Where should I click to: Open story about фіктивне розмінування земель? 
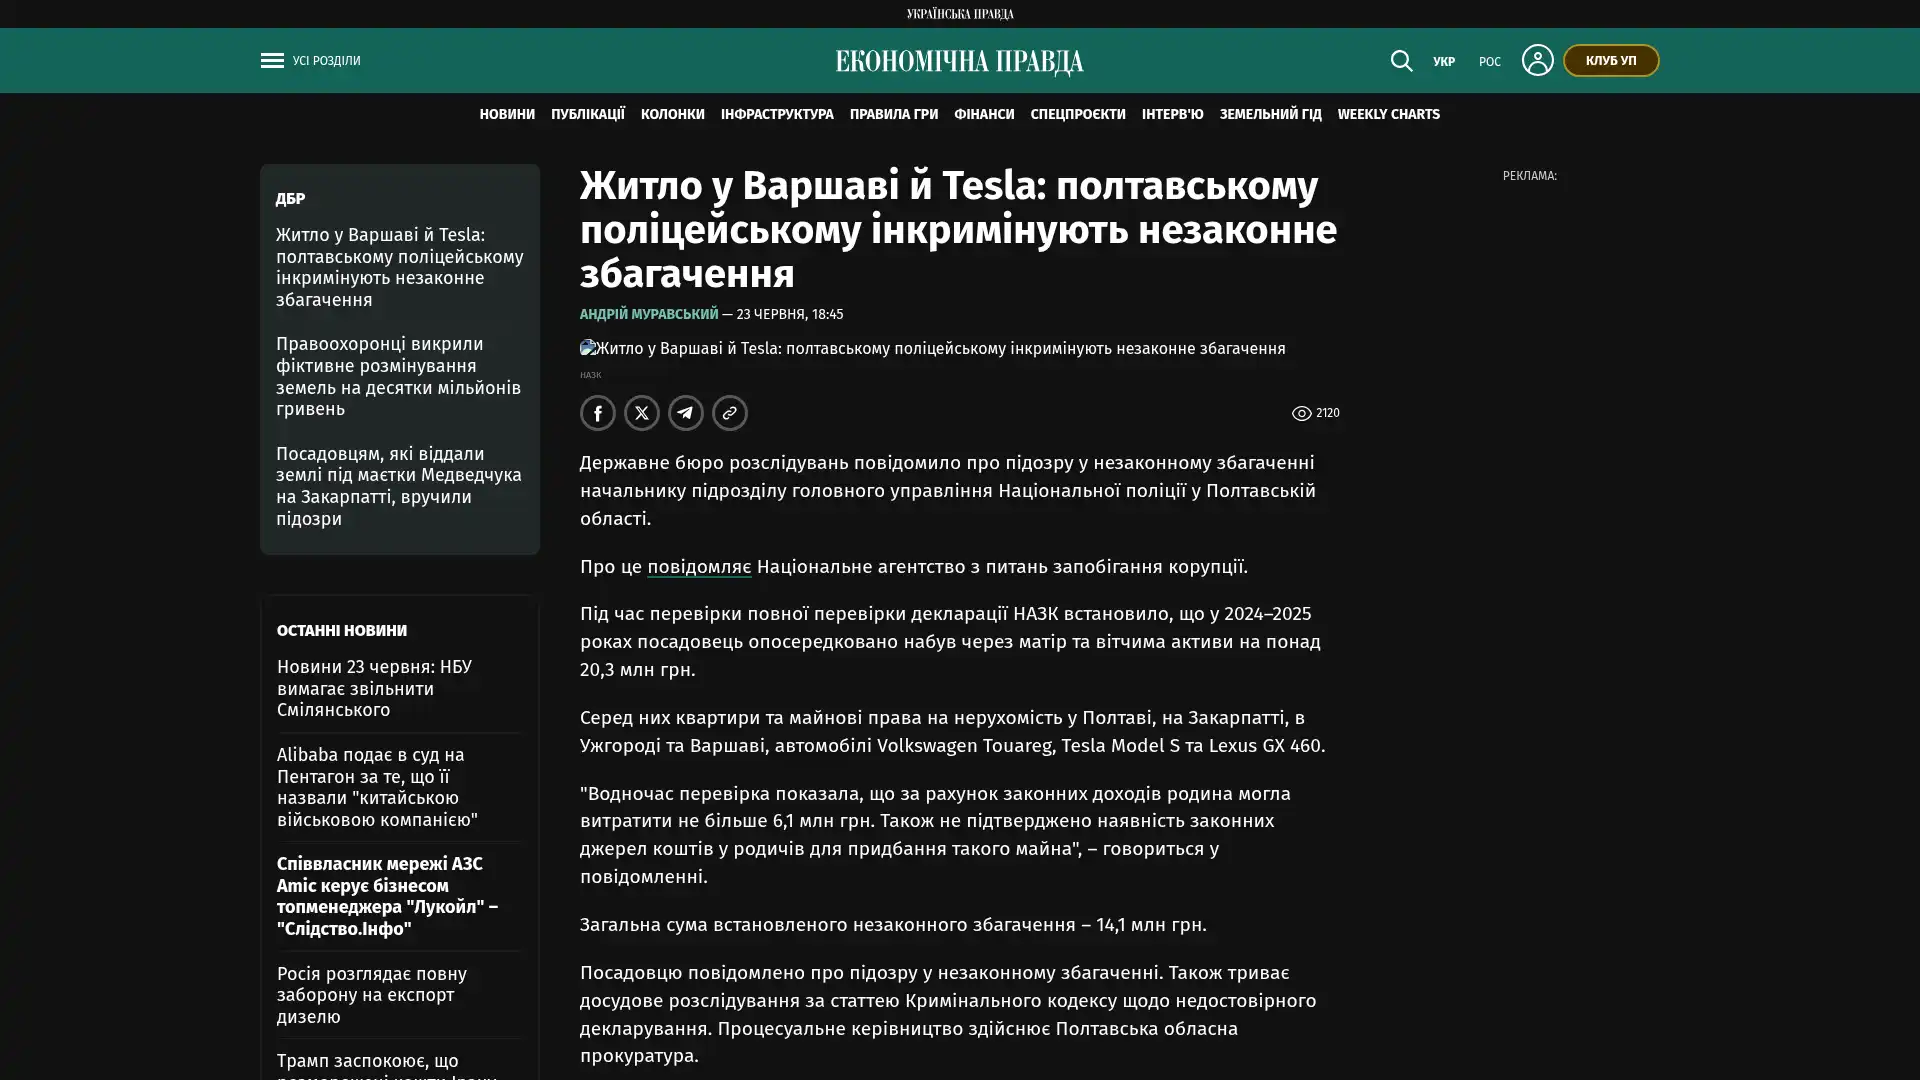click(399, 376)
